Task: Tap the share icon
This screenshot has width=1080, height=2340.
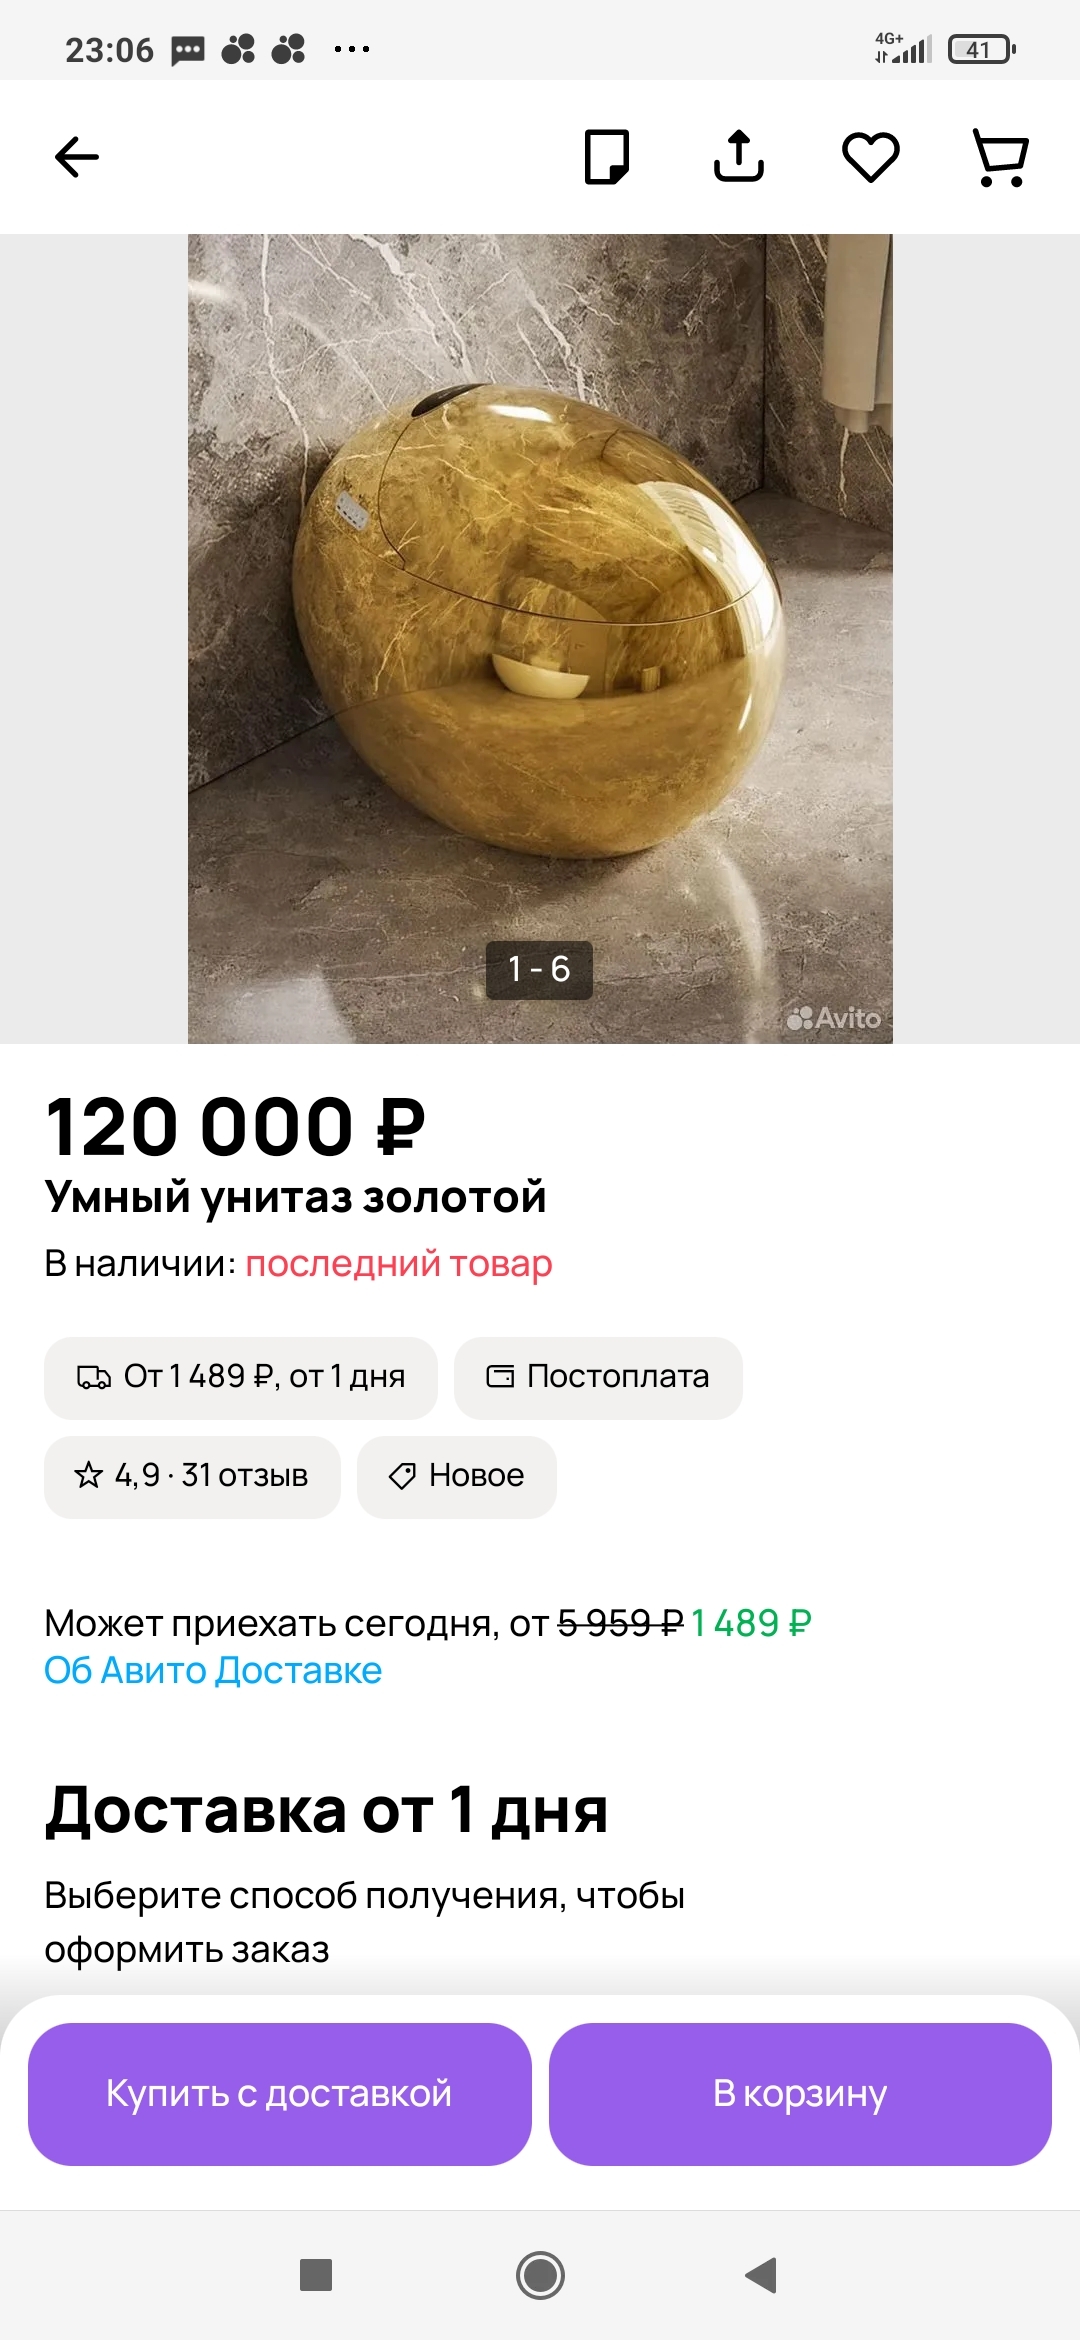Action: [739, 157]
